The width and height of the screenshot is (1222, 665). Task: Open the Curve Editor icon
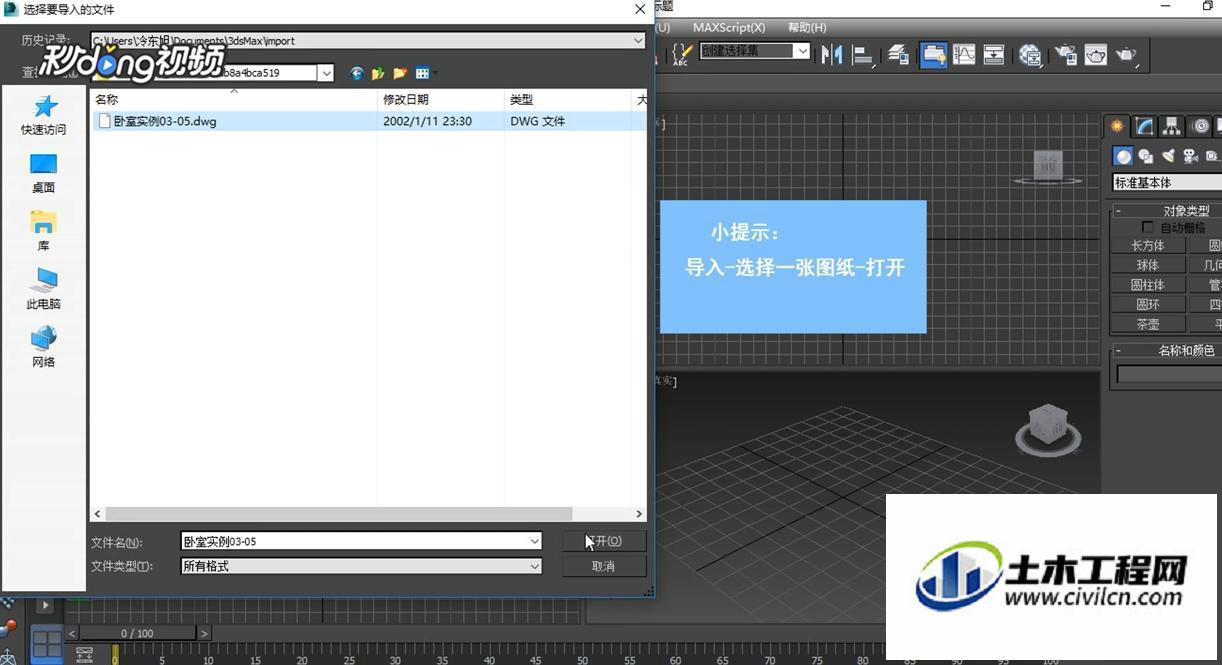pos(964,54)
